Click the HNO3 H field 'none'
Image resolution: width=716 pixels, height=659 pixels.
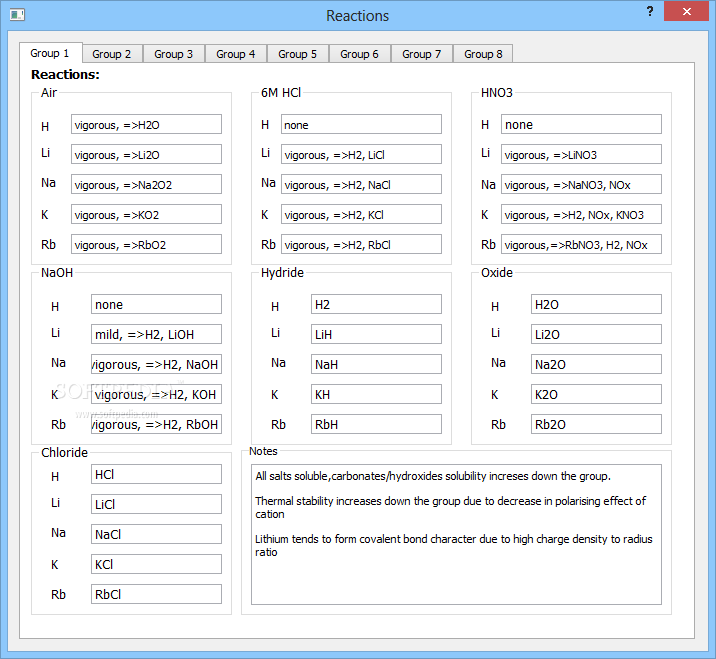coord(581,124)
